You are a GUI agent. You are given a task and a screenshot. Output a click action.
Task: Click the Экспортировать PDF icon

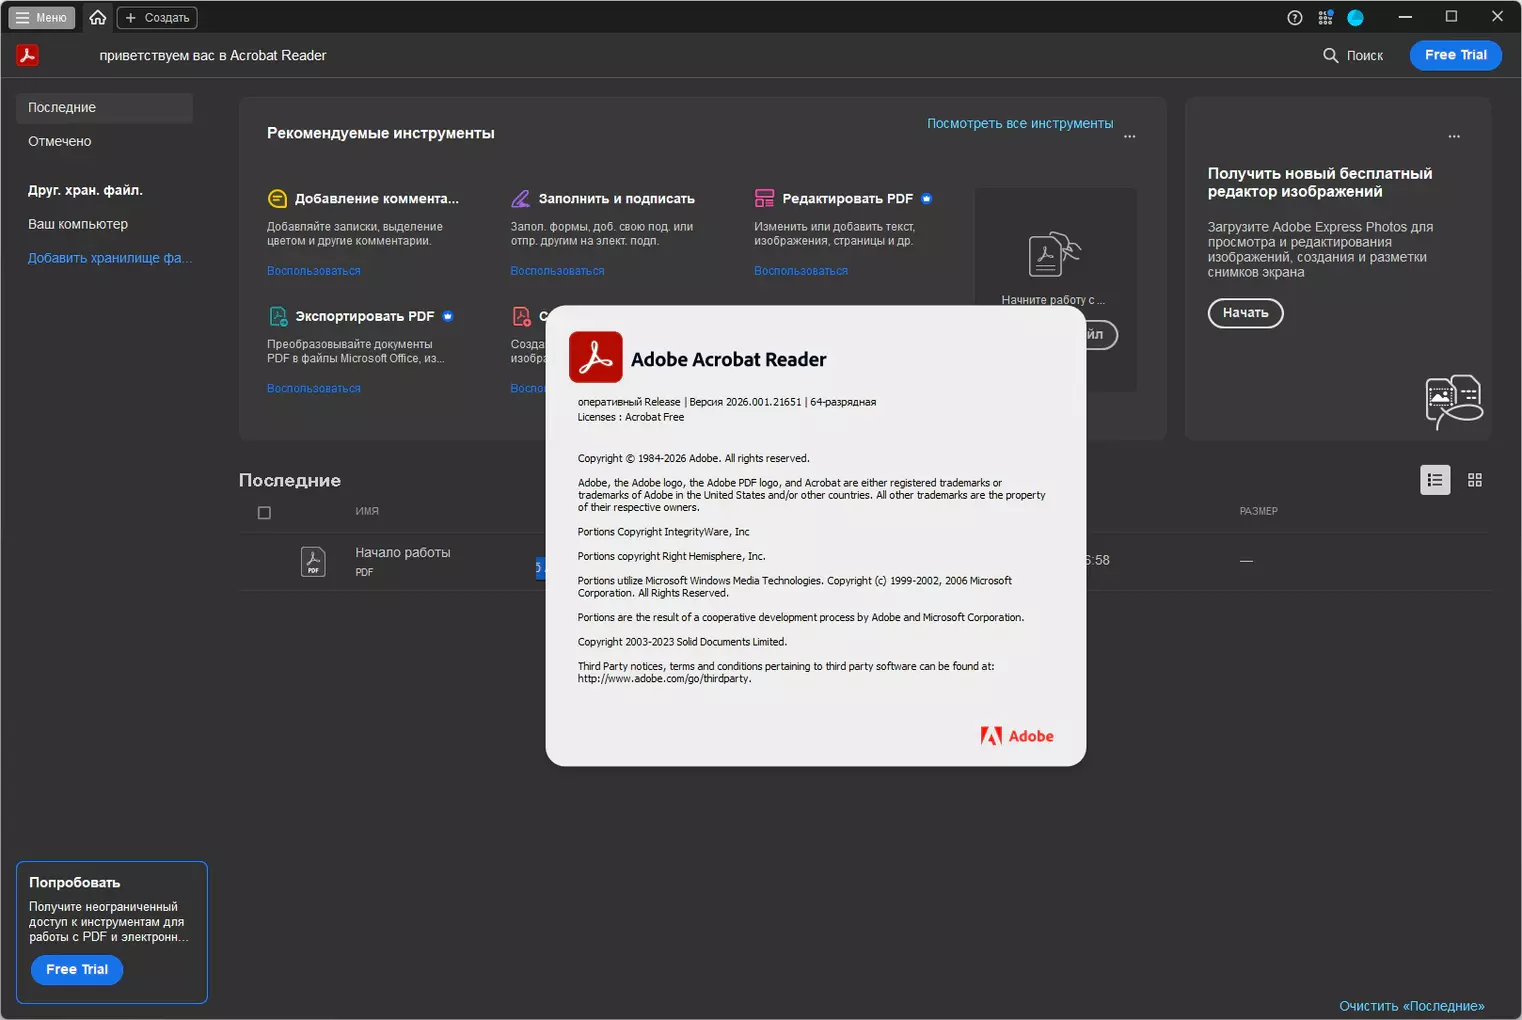(278, 316)
